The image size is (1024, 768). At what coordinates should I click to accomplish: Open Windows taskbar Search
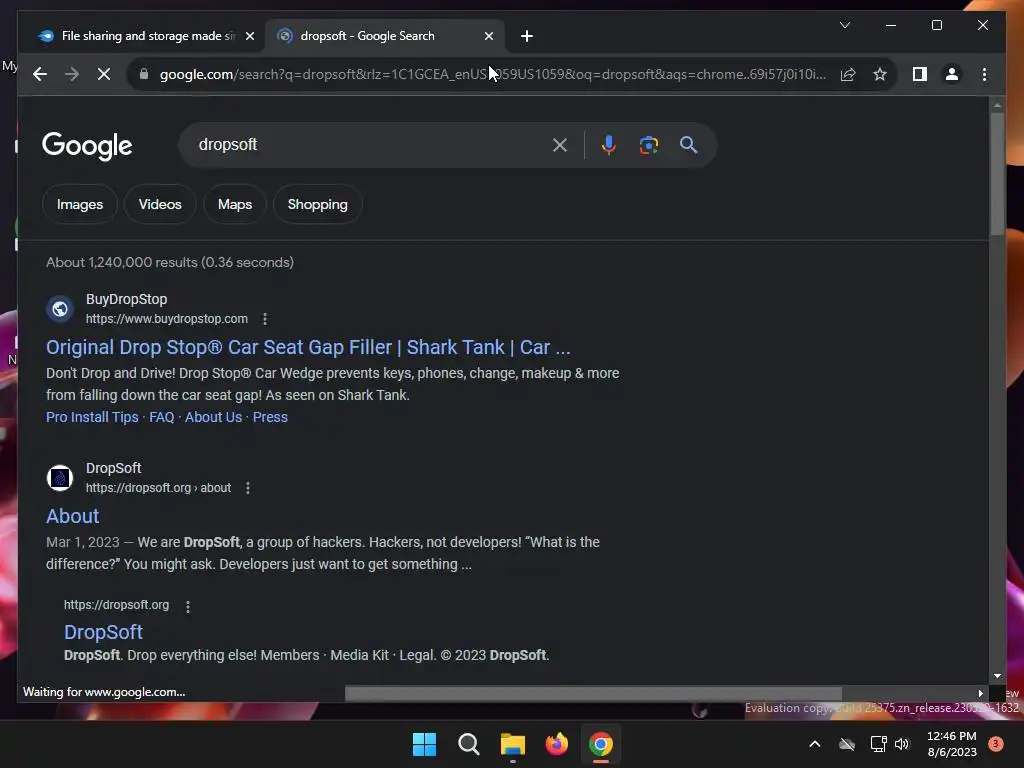tap(468, 744)
